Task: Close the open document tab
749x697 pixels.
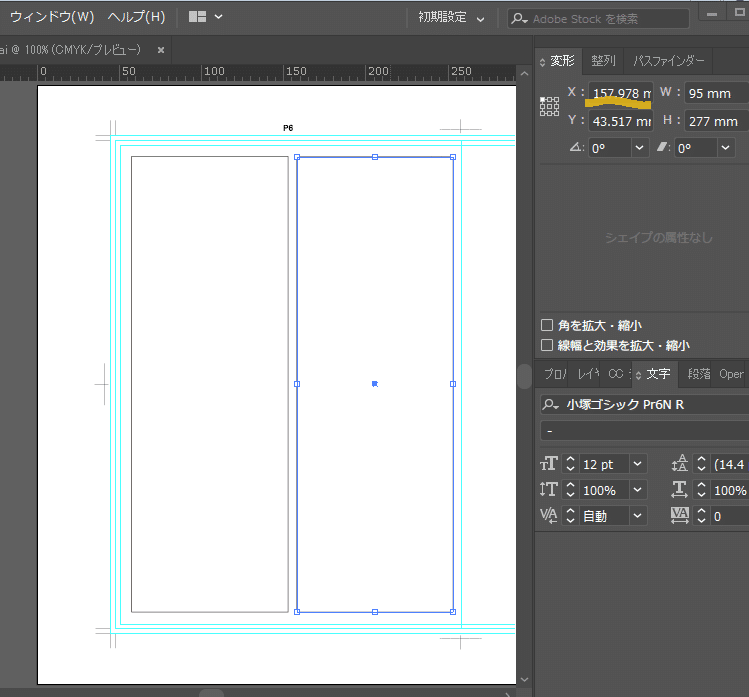Action: (161, 49)
